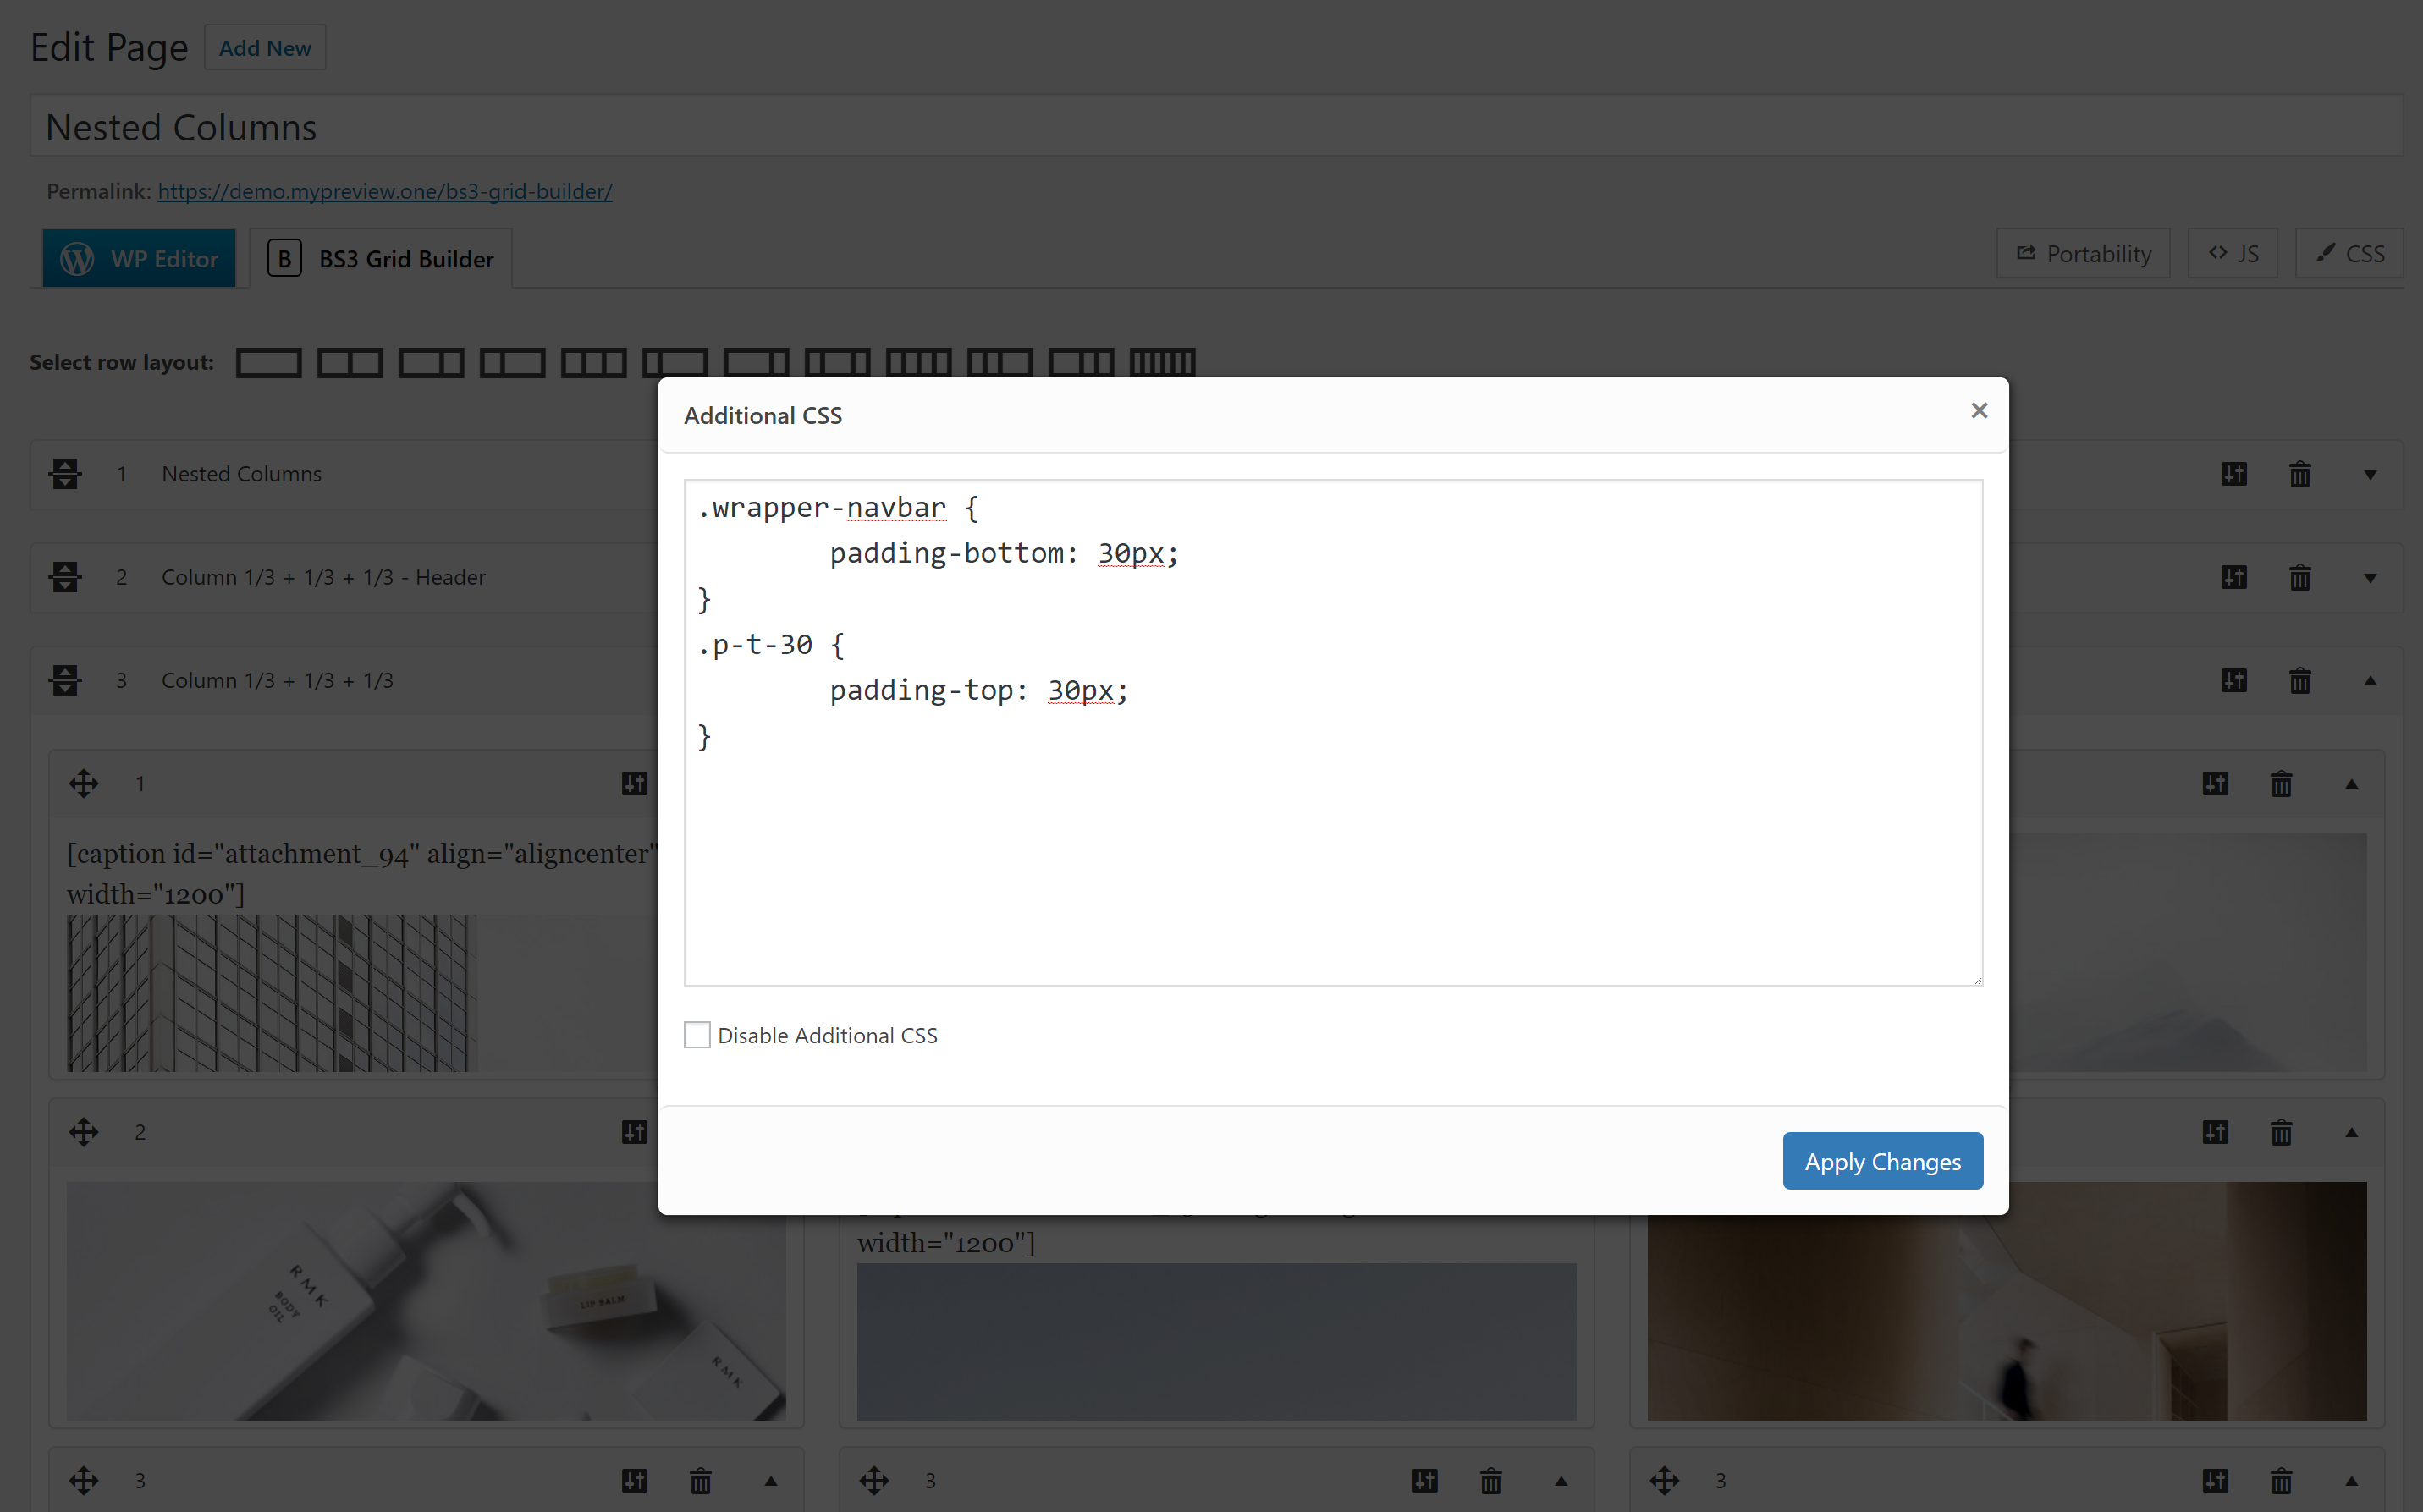Image resolution: width=2423 pixels, height=1512 pixels.
Task: Delete the module above the staircase image
Action: tap(2281, 1132)
